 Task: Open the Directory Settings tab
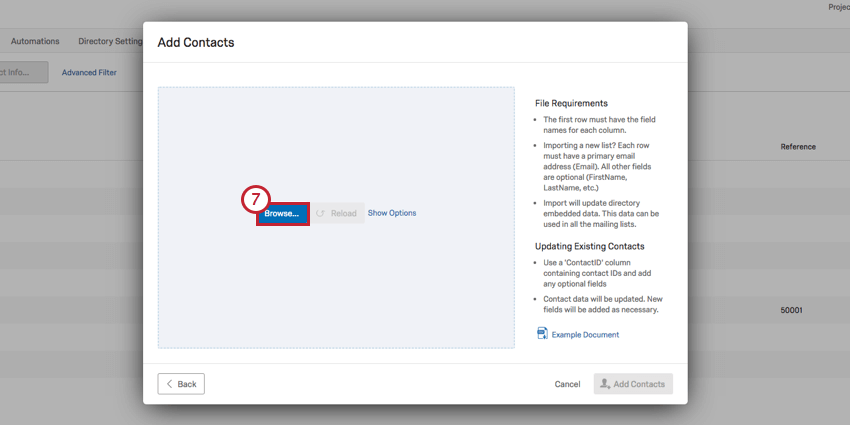[110, 41]
